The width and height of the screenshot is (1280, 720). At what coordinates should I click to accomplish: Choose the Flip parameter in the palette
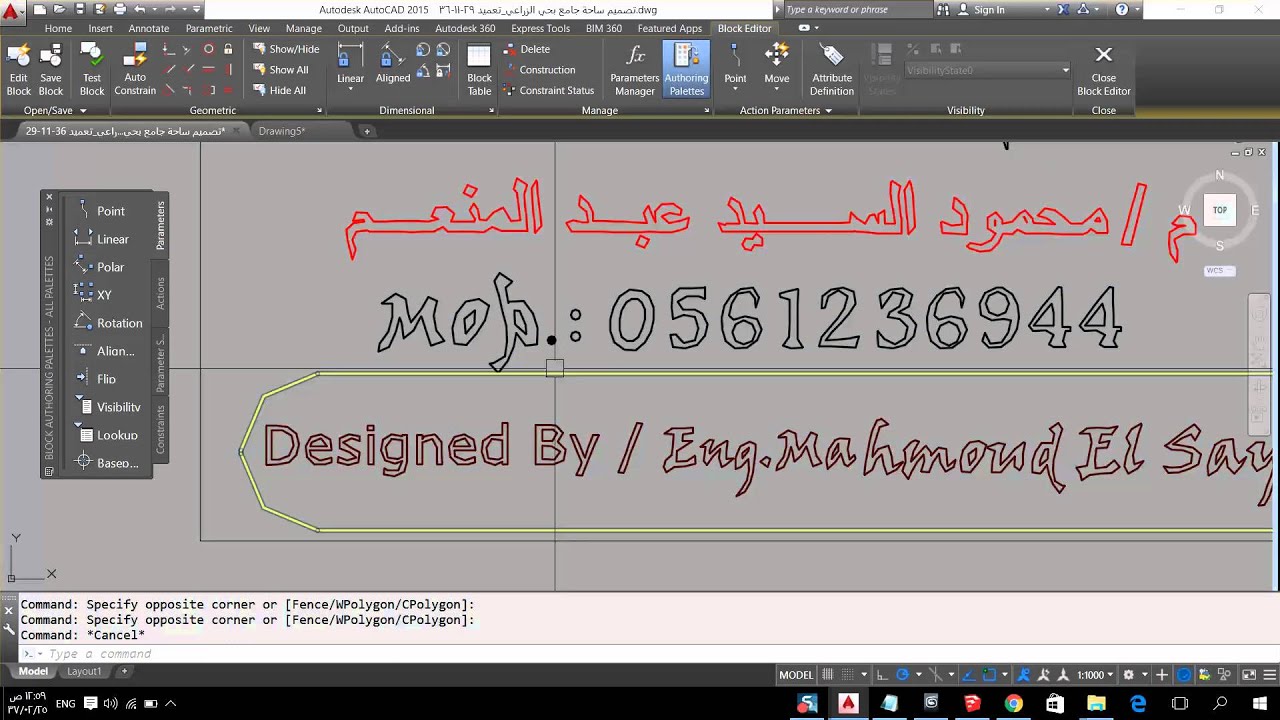coord(95,379)
